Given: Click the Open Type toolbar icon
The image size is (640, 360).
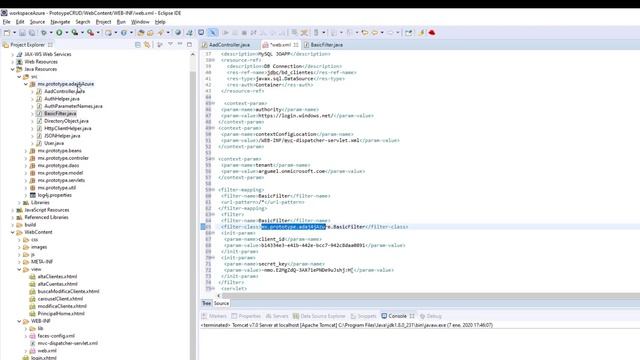Looking at the screenshot, I should pos(141,33).
